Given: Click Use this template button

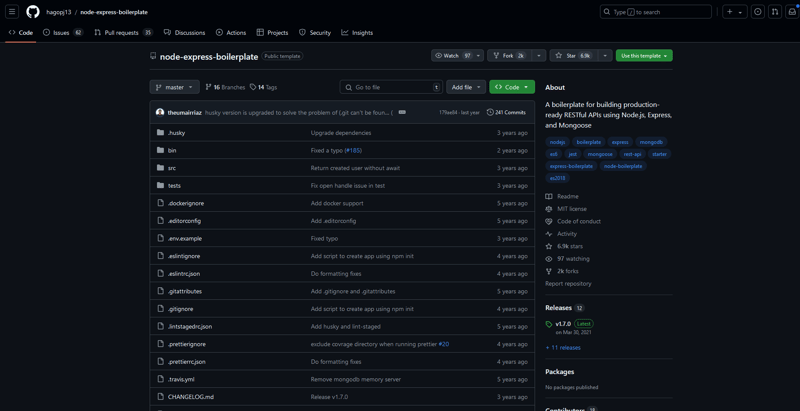Looking at the screenshot, I should pos(644,56).
